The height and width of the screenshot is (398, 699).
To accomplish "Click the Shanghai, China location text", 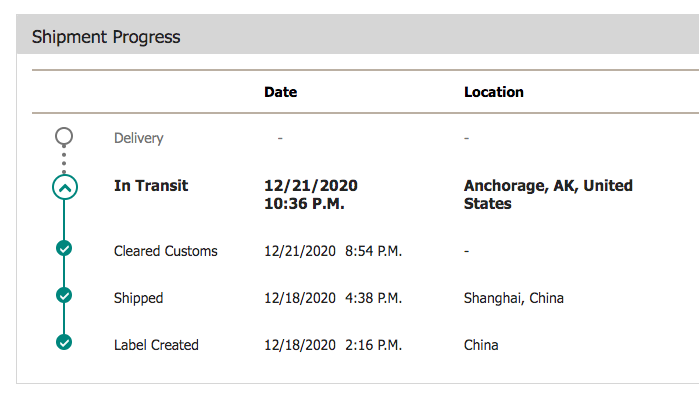I will tap(514, 298).
